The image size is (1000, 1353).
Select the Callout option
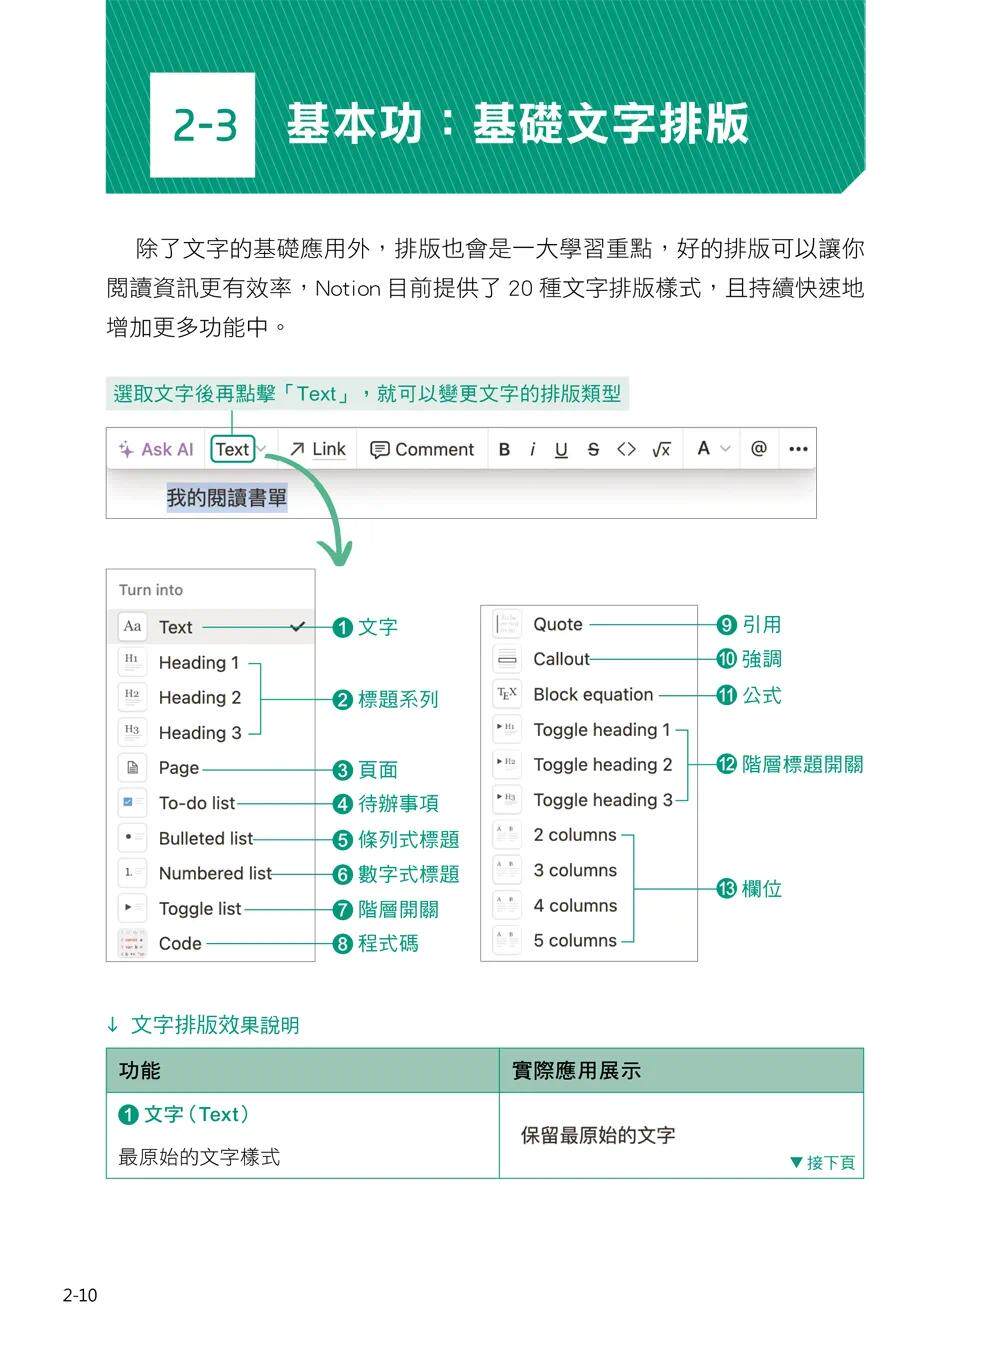[589, 659]
